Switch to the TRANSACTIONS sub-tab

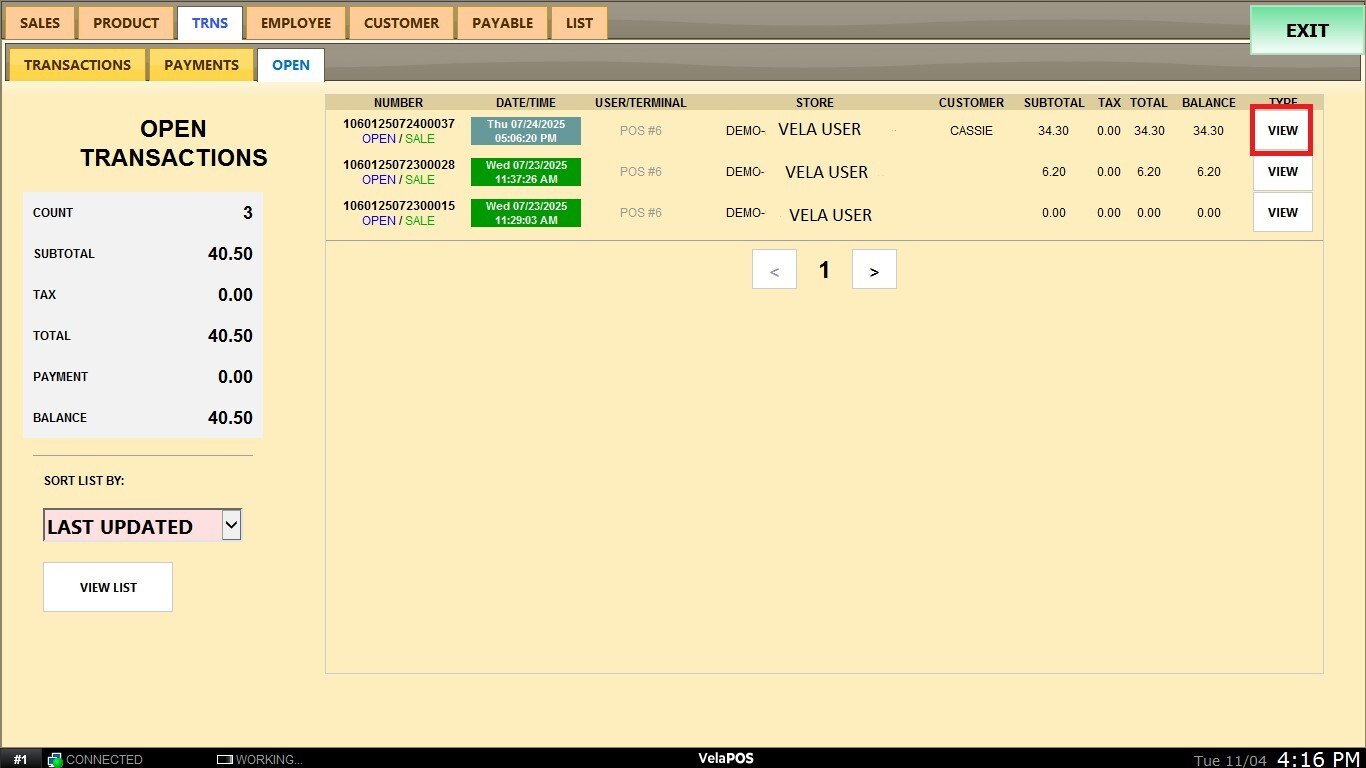[x=77, y=65]
